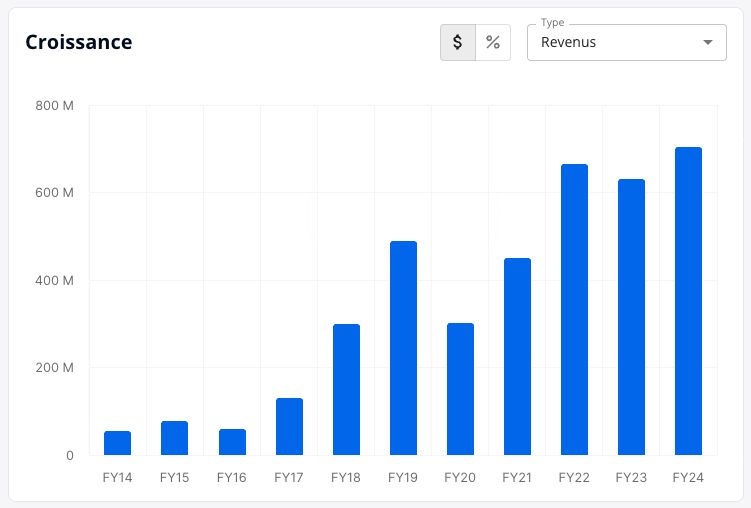751x508 pixels.
Task: Select the FY20 revenue bar
Action: [x=460, y=389]
